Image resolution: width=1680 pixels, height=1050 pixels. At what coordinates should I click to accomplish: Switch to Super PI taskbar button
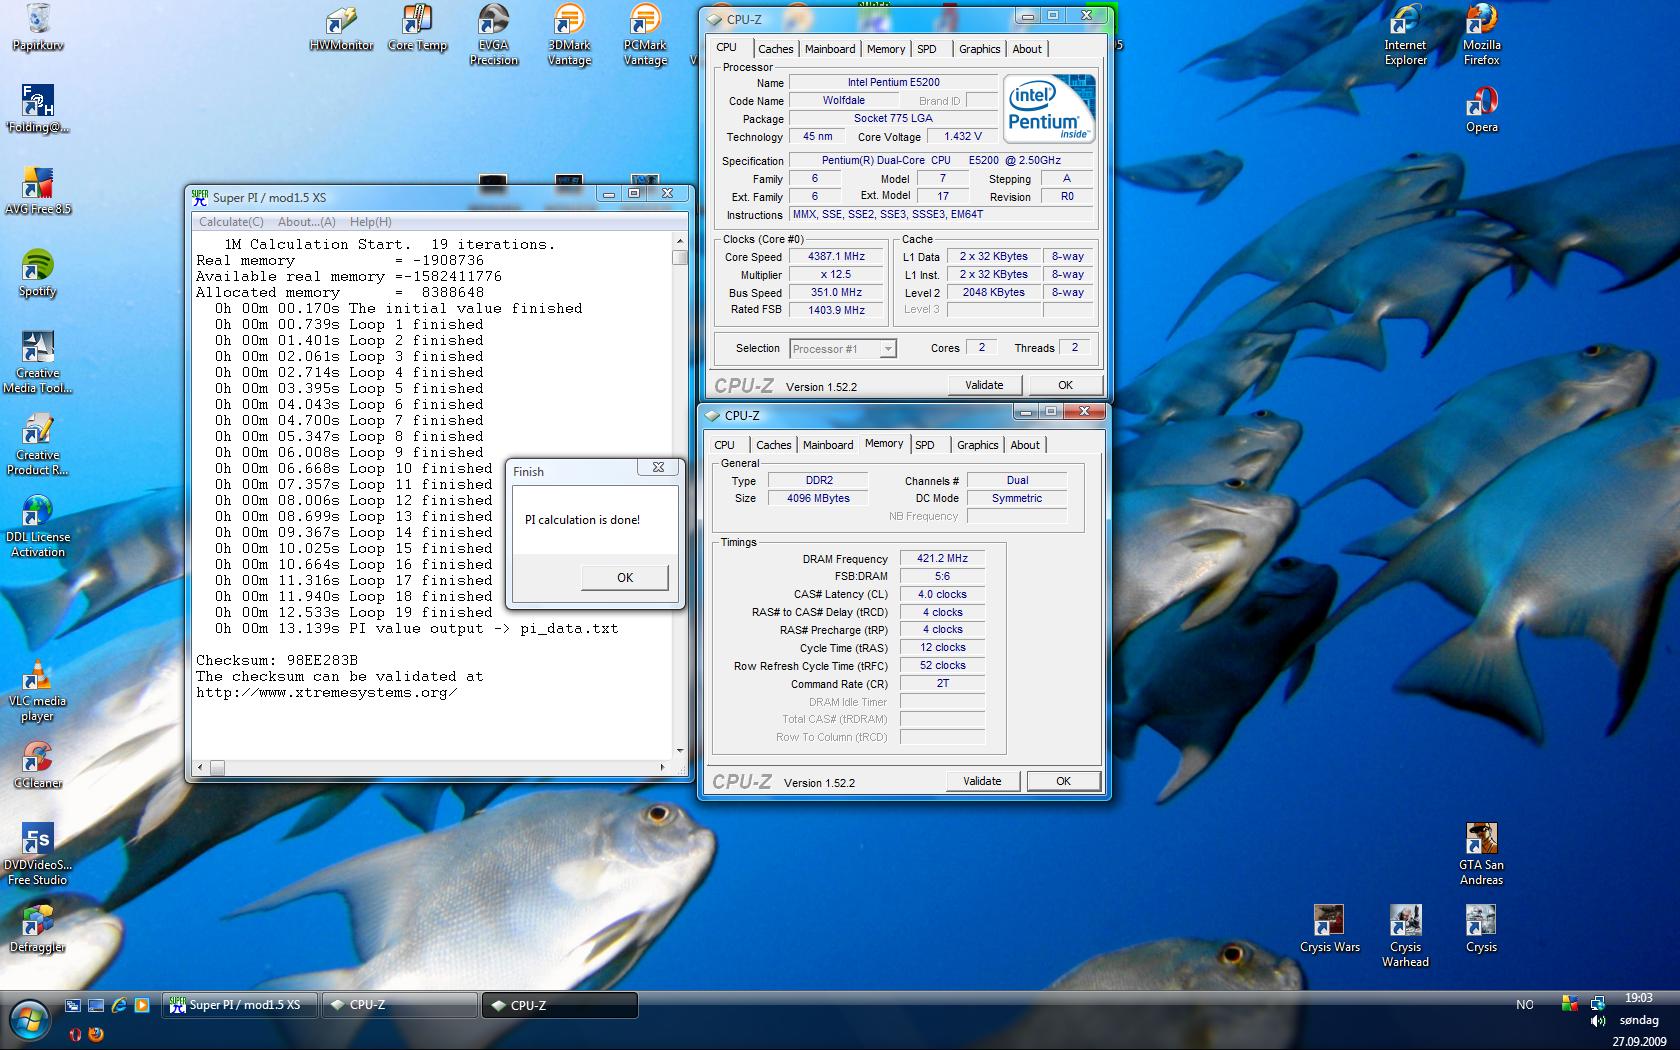click(240, 1005)
